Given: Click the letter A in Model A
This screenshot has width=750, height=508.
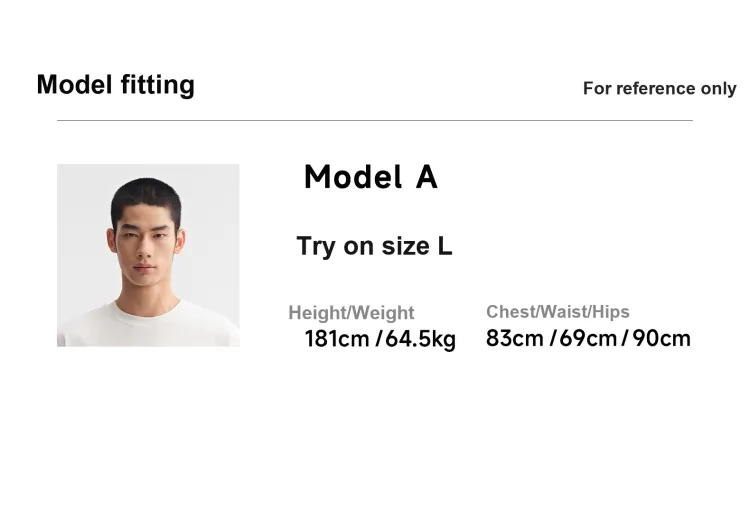Looking at the screenshot, I should [426, 177].
